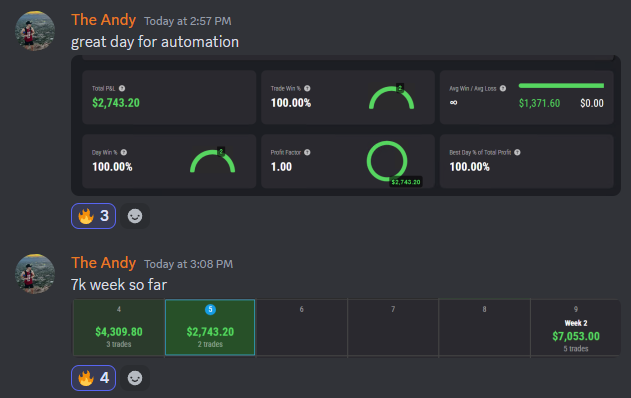Open the Week 2 summary of $7,053.00
631x398 pixels.
[x=576, y=328]
